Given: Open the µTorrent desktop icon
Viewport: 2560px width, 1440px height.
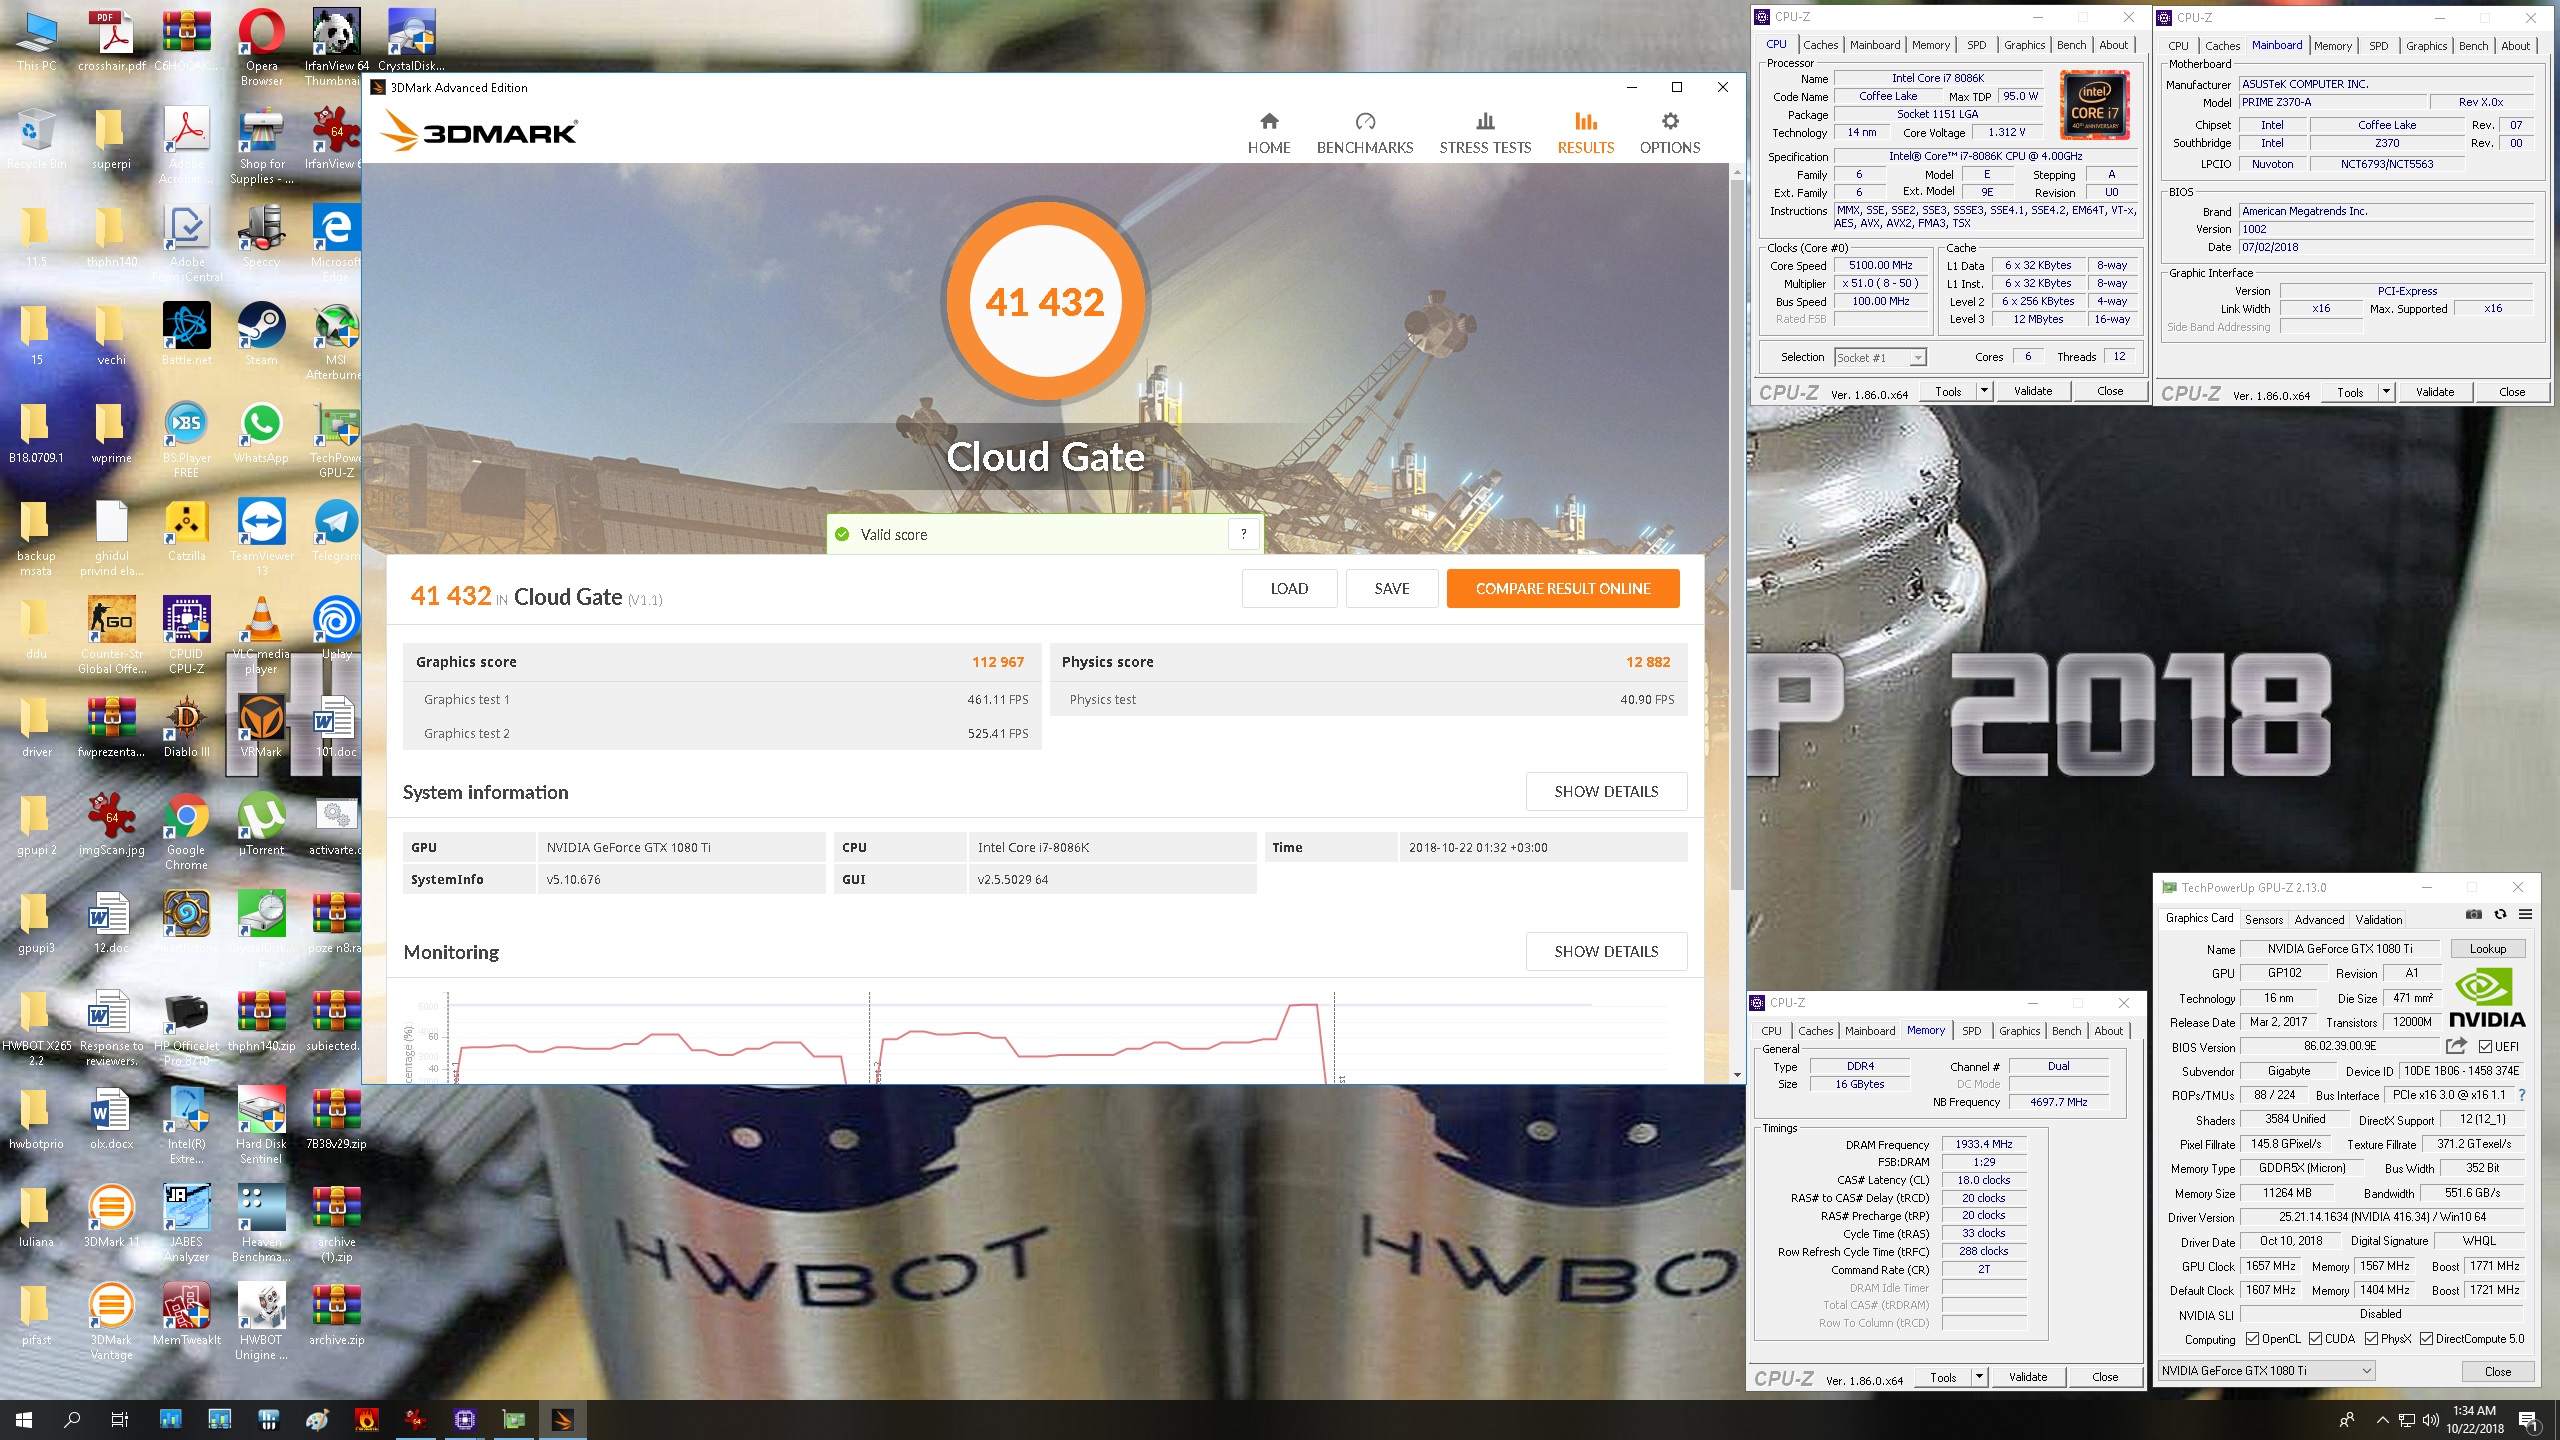Looking at the screenshot, I should coord(261,825).
